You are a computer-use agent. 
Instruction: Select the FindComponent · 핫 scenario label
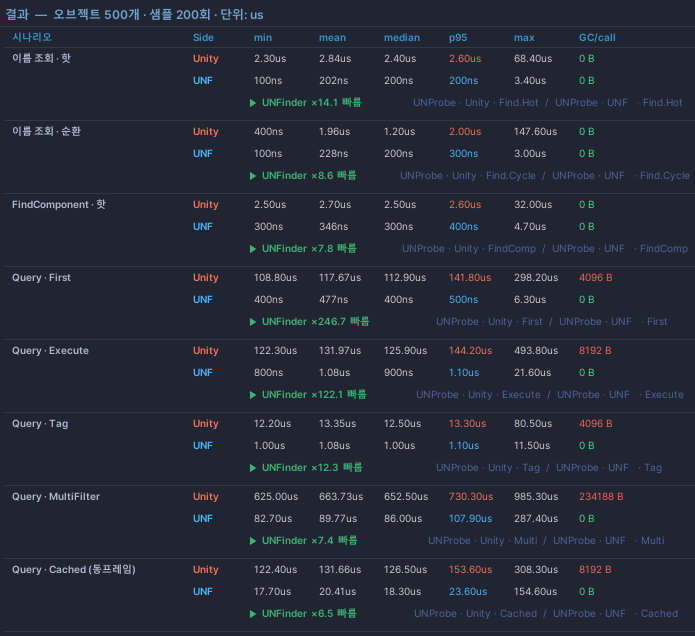[59, 204]
